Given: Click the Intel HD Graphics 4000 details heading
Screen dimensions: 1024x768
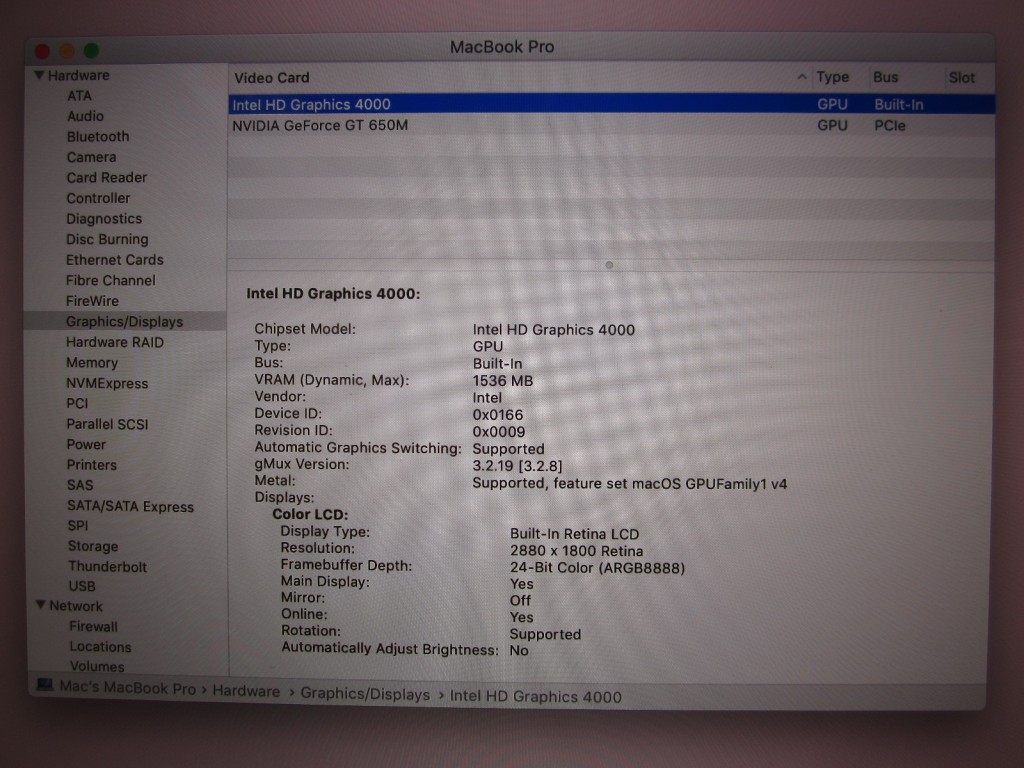Looking at the screenshot, I should (333, 294).
